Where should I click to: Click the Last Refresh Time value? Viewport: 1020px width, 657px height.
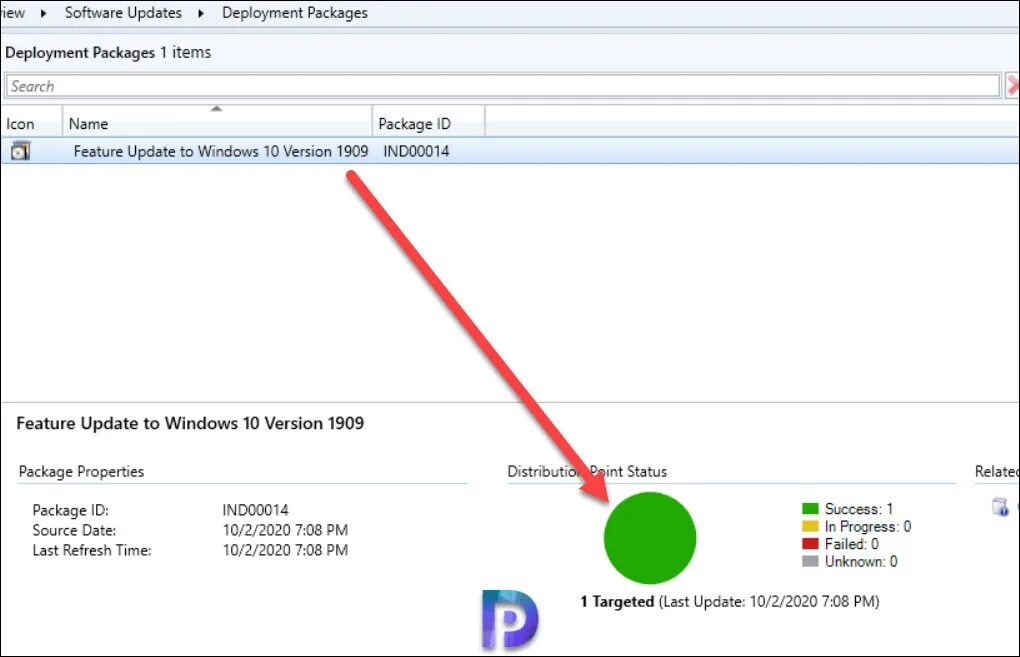(x=285, y=550)
